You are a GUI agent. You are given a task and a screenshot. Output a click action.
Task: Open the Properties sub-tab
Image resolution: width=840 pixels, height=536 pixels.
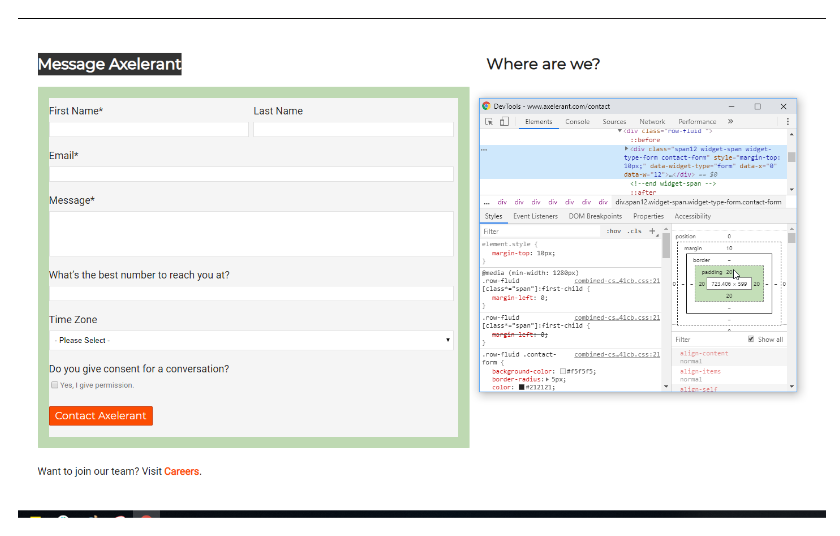click(648, 216)
